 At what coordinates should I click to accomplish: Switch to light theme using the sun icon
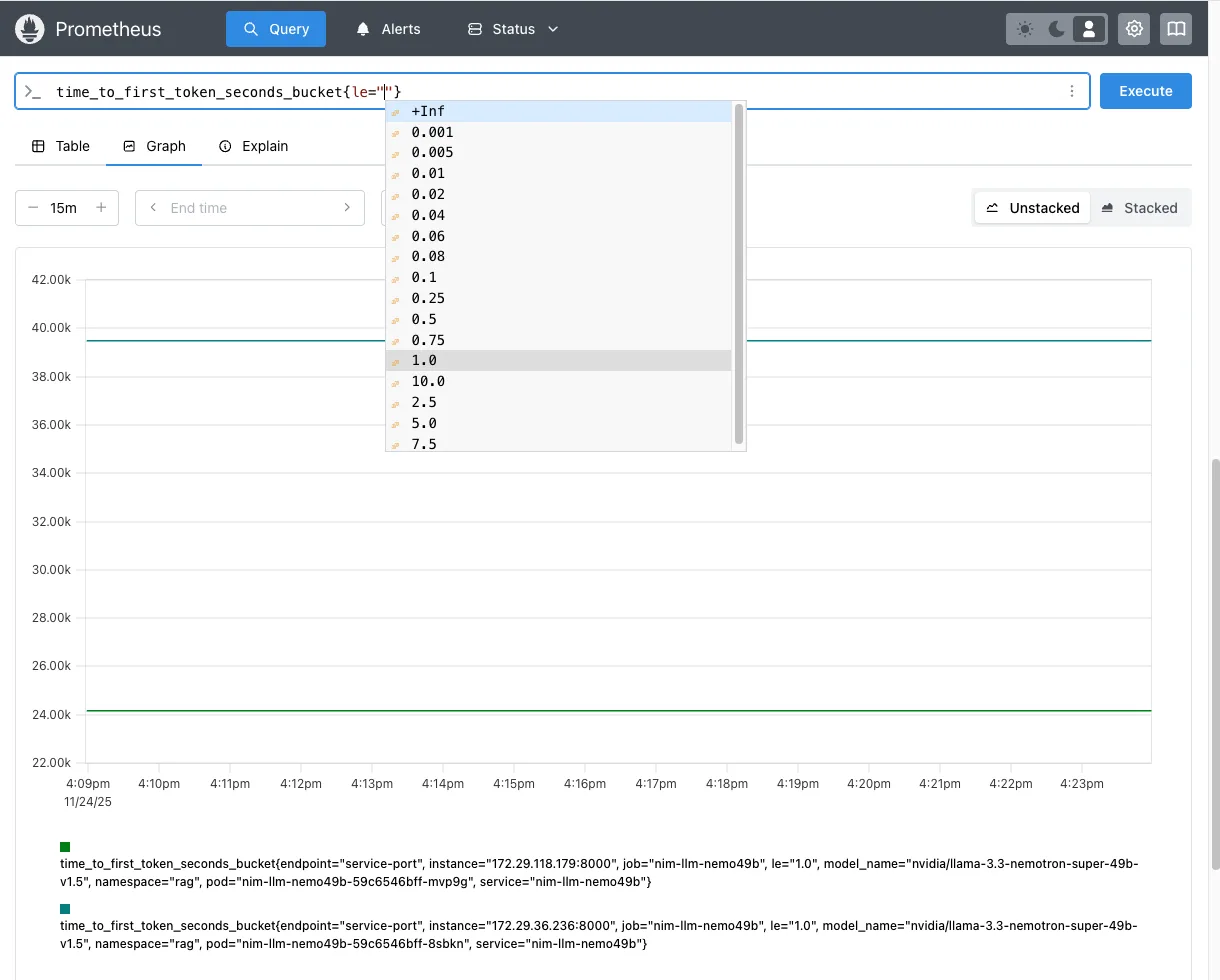(1024, 29)
